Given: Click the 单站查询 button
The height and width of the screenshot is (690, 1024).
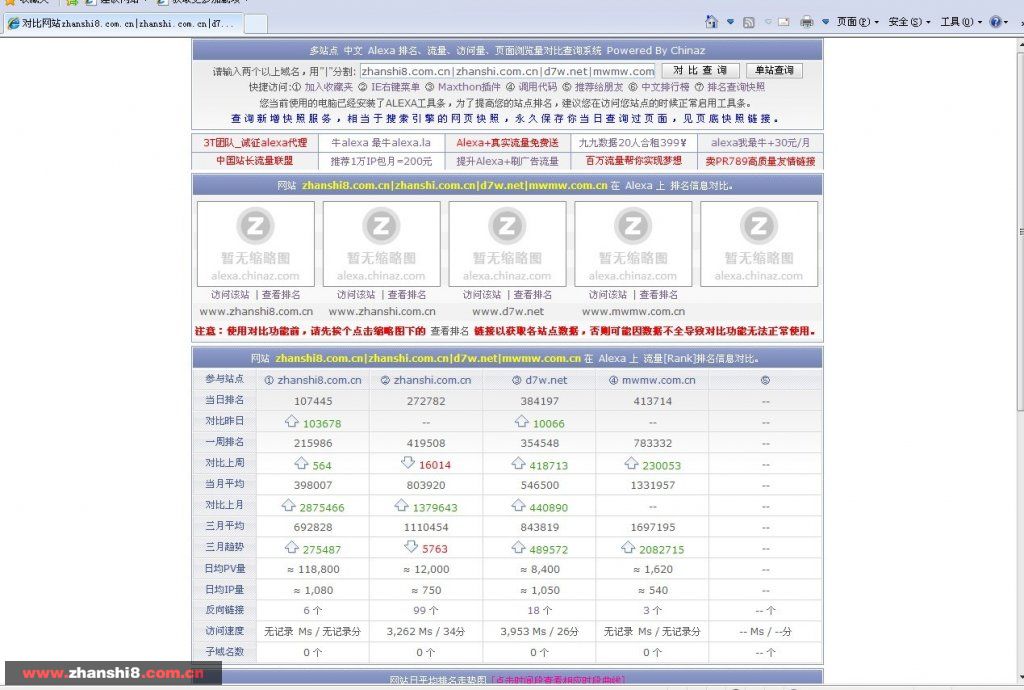Looking at the screenshot, I should [x=774, y=71].
